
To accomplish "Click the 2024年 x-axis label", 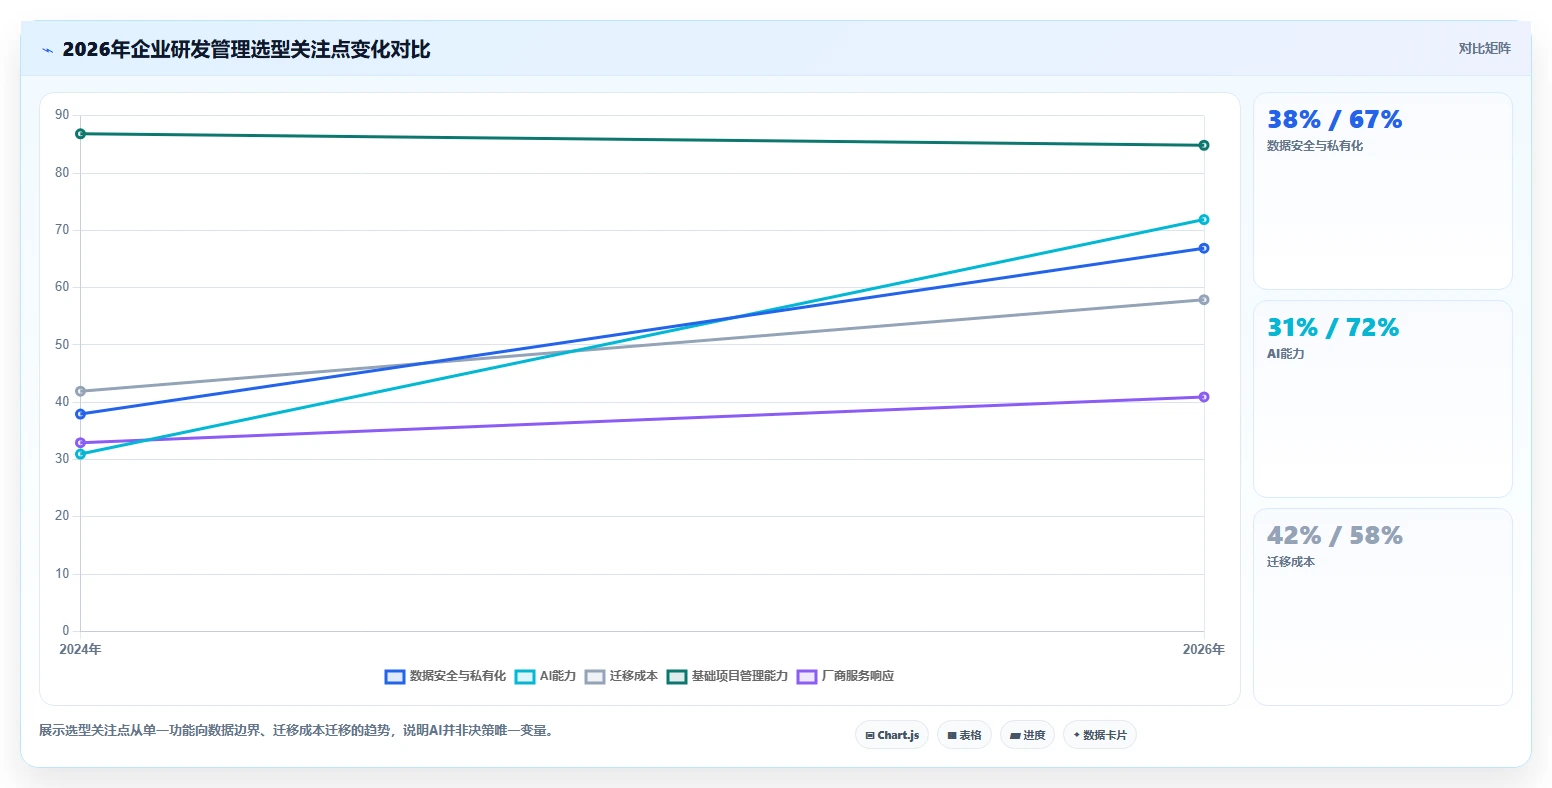I will 80,650.
